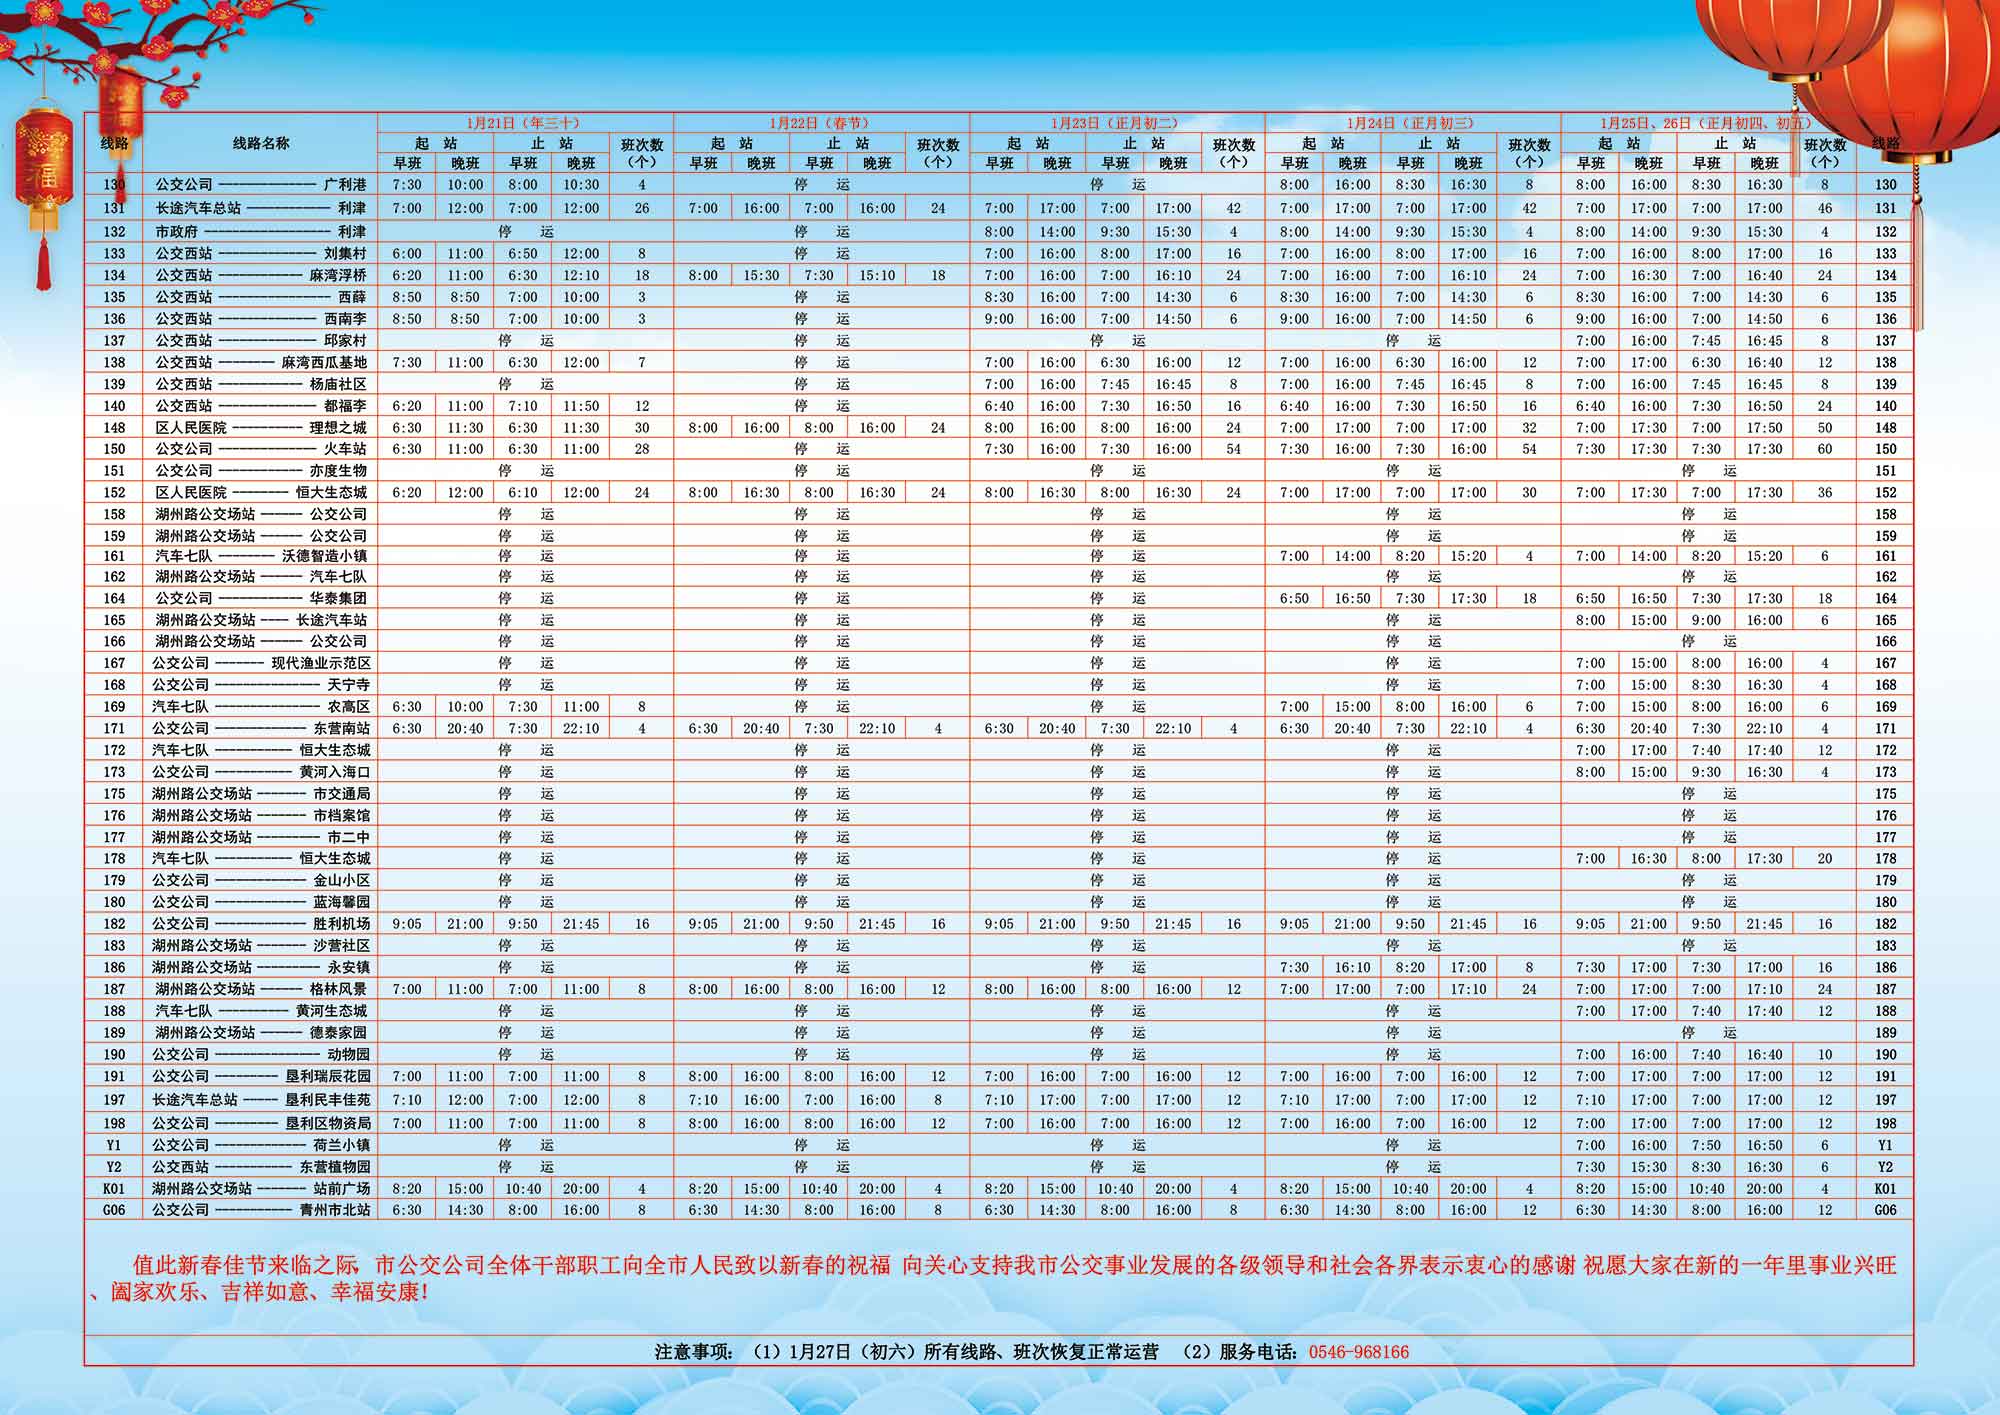
Task: Select route name 公交公司—胜利机场
Action: coord(260,924)
